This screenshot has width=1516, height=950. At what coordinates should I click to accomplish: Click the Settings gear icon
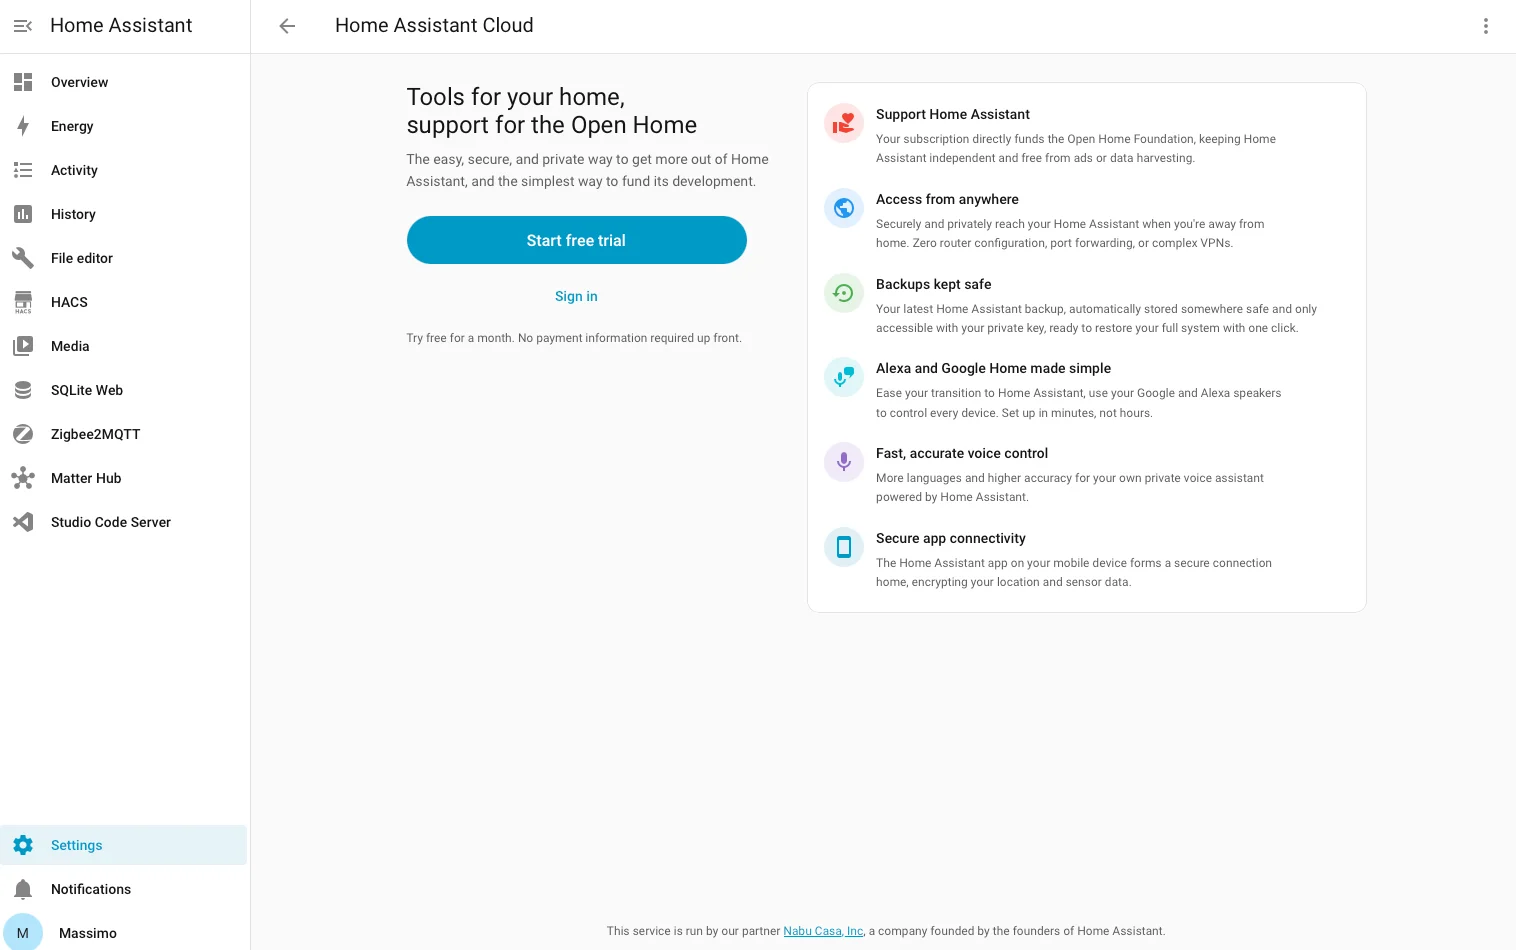[x=23, y=845]
